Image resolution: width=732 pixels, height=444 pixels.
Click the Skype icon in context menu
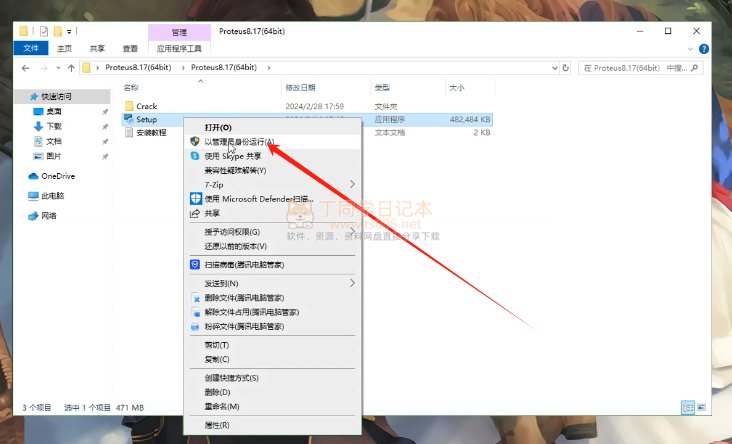pos(195,155)
